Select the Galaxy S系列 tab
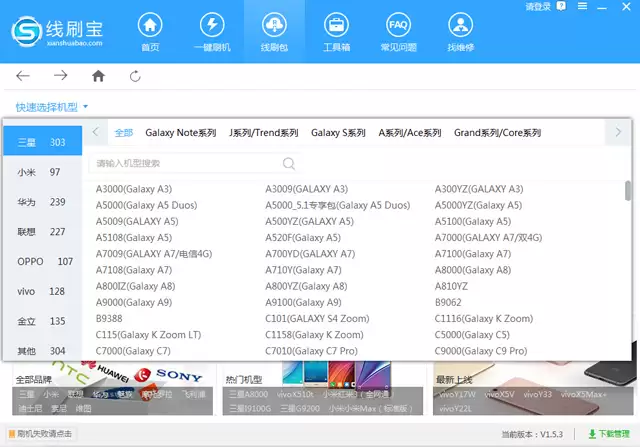Viewport: 640px width, 447px height. coord(338,133)
